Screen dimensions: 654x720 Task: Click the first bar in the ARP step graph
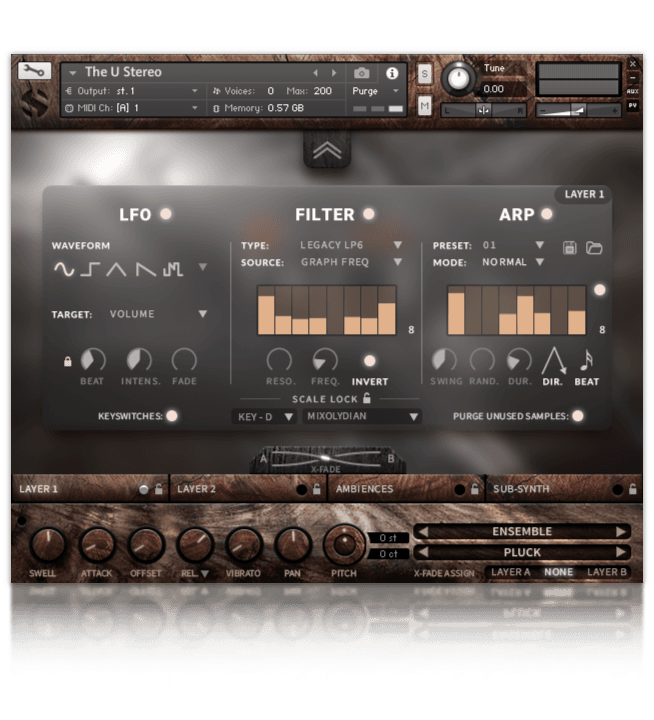tap(456, 310)
